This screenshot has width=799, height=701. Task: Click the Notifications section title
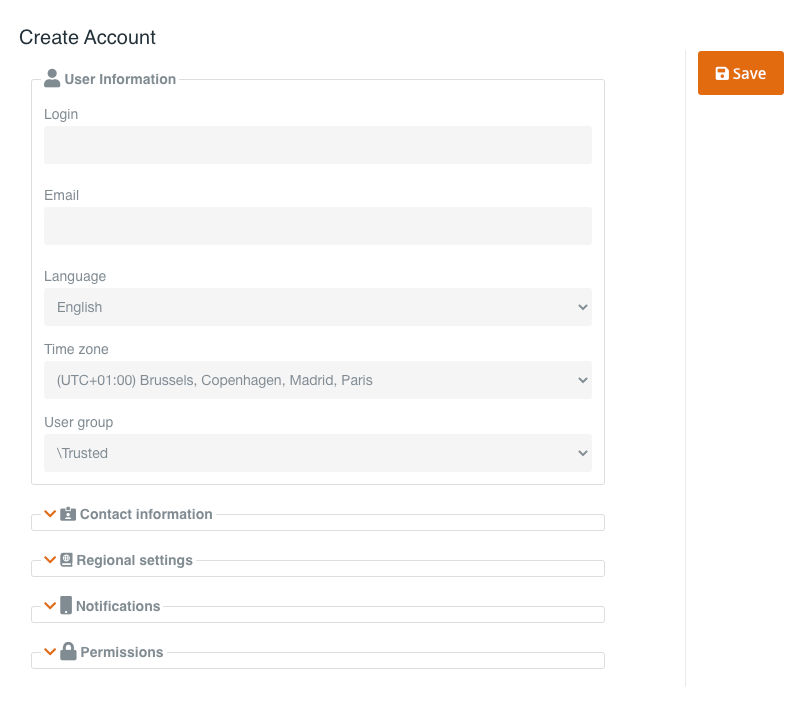[x=118, y=606]
